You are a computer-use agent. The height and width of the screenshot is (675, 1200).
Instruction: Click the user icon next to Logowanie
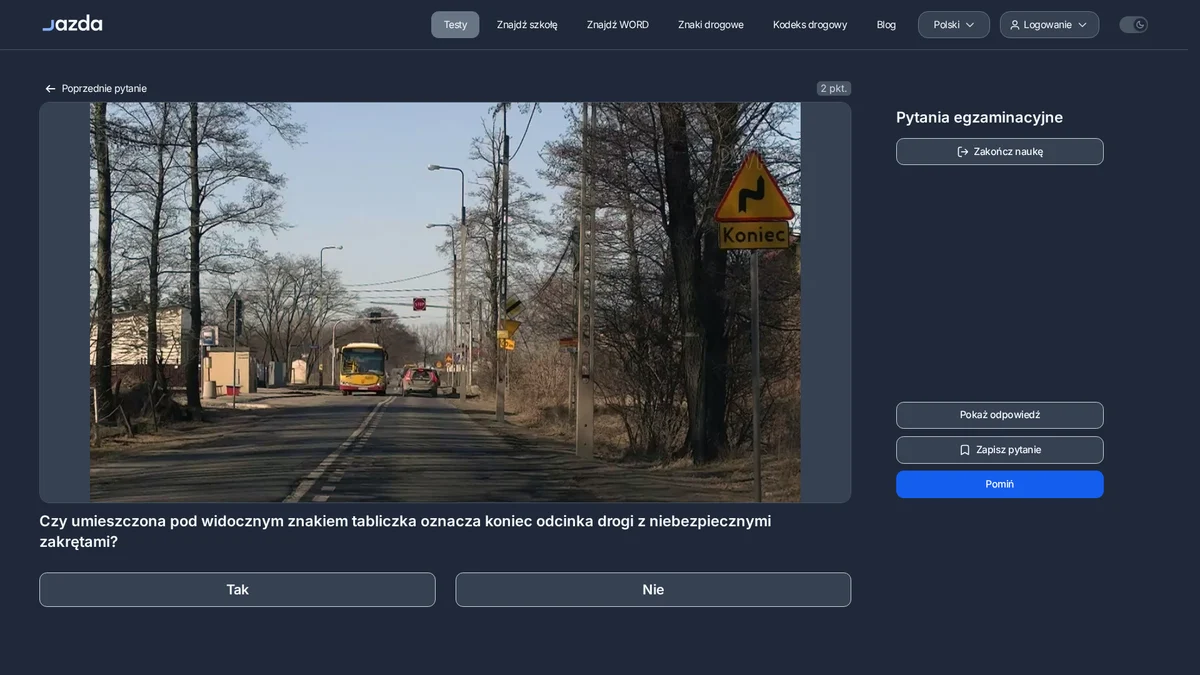(x=1015, y=25)
